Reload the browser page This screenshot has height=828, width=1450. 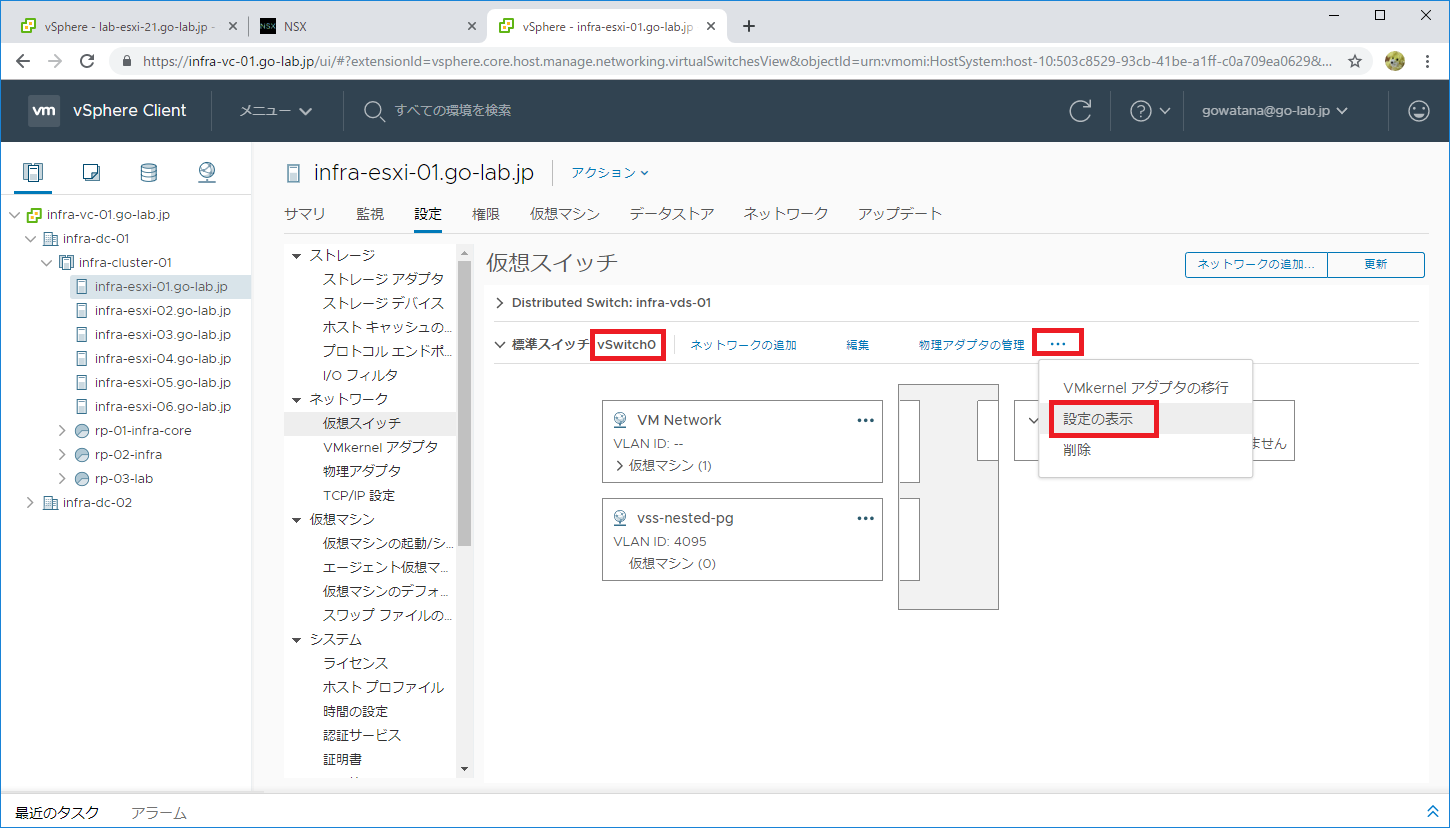[x=87, y=61]
